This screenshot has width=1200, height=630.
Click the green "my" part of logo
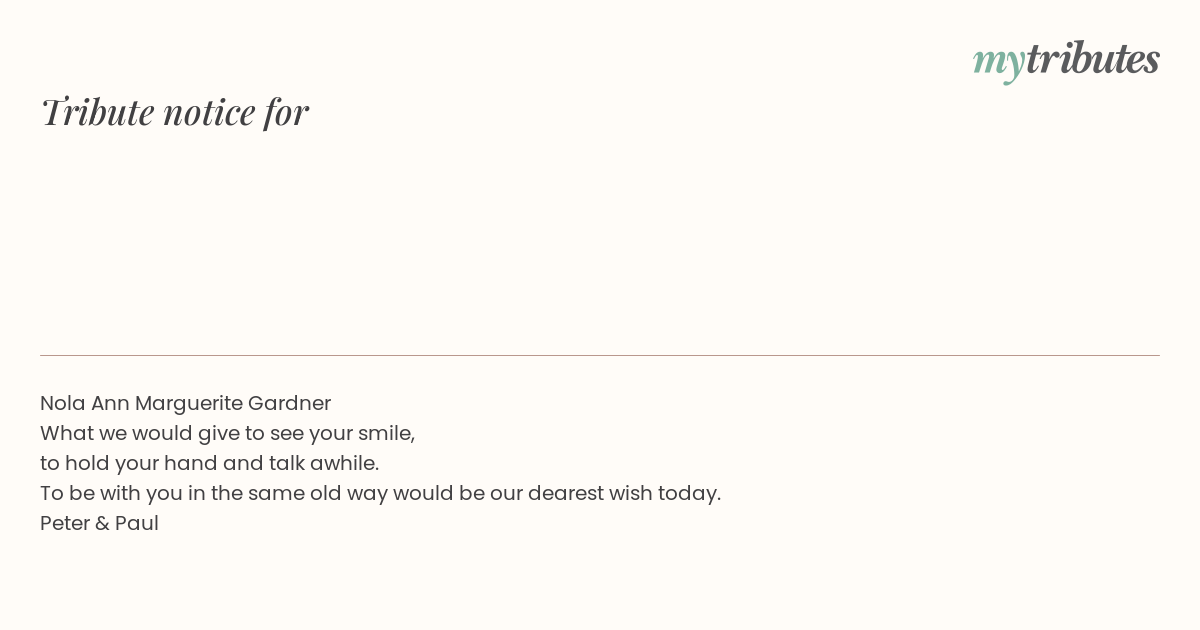tap(999, 63)
